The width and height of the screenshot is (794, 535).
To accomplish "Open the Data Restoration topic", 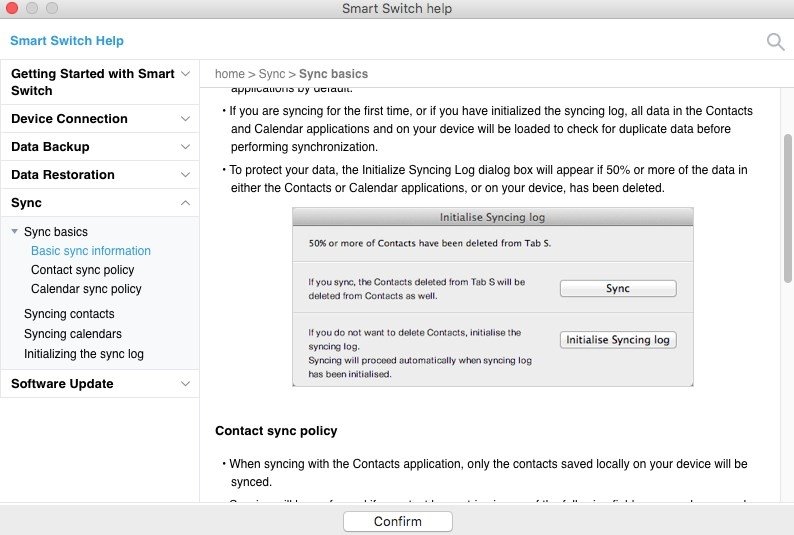I will 63,175.
